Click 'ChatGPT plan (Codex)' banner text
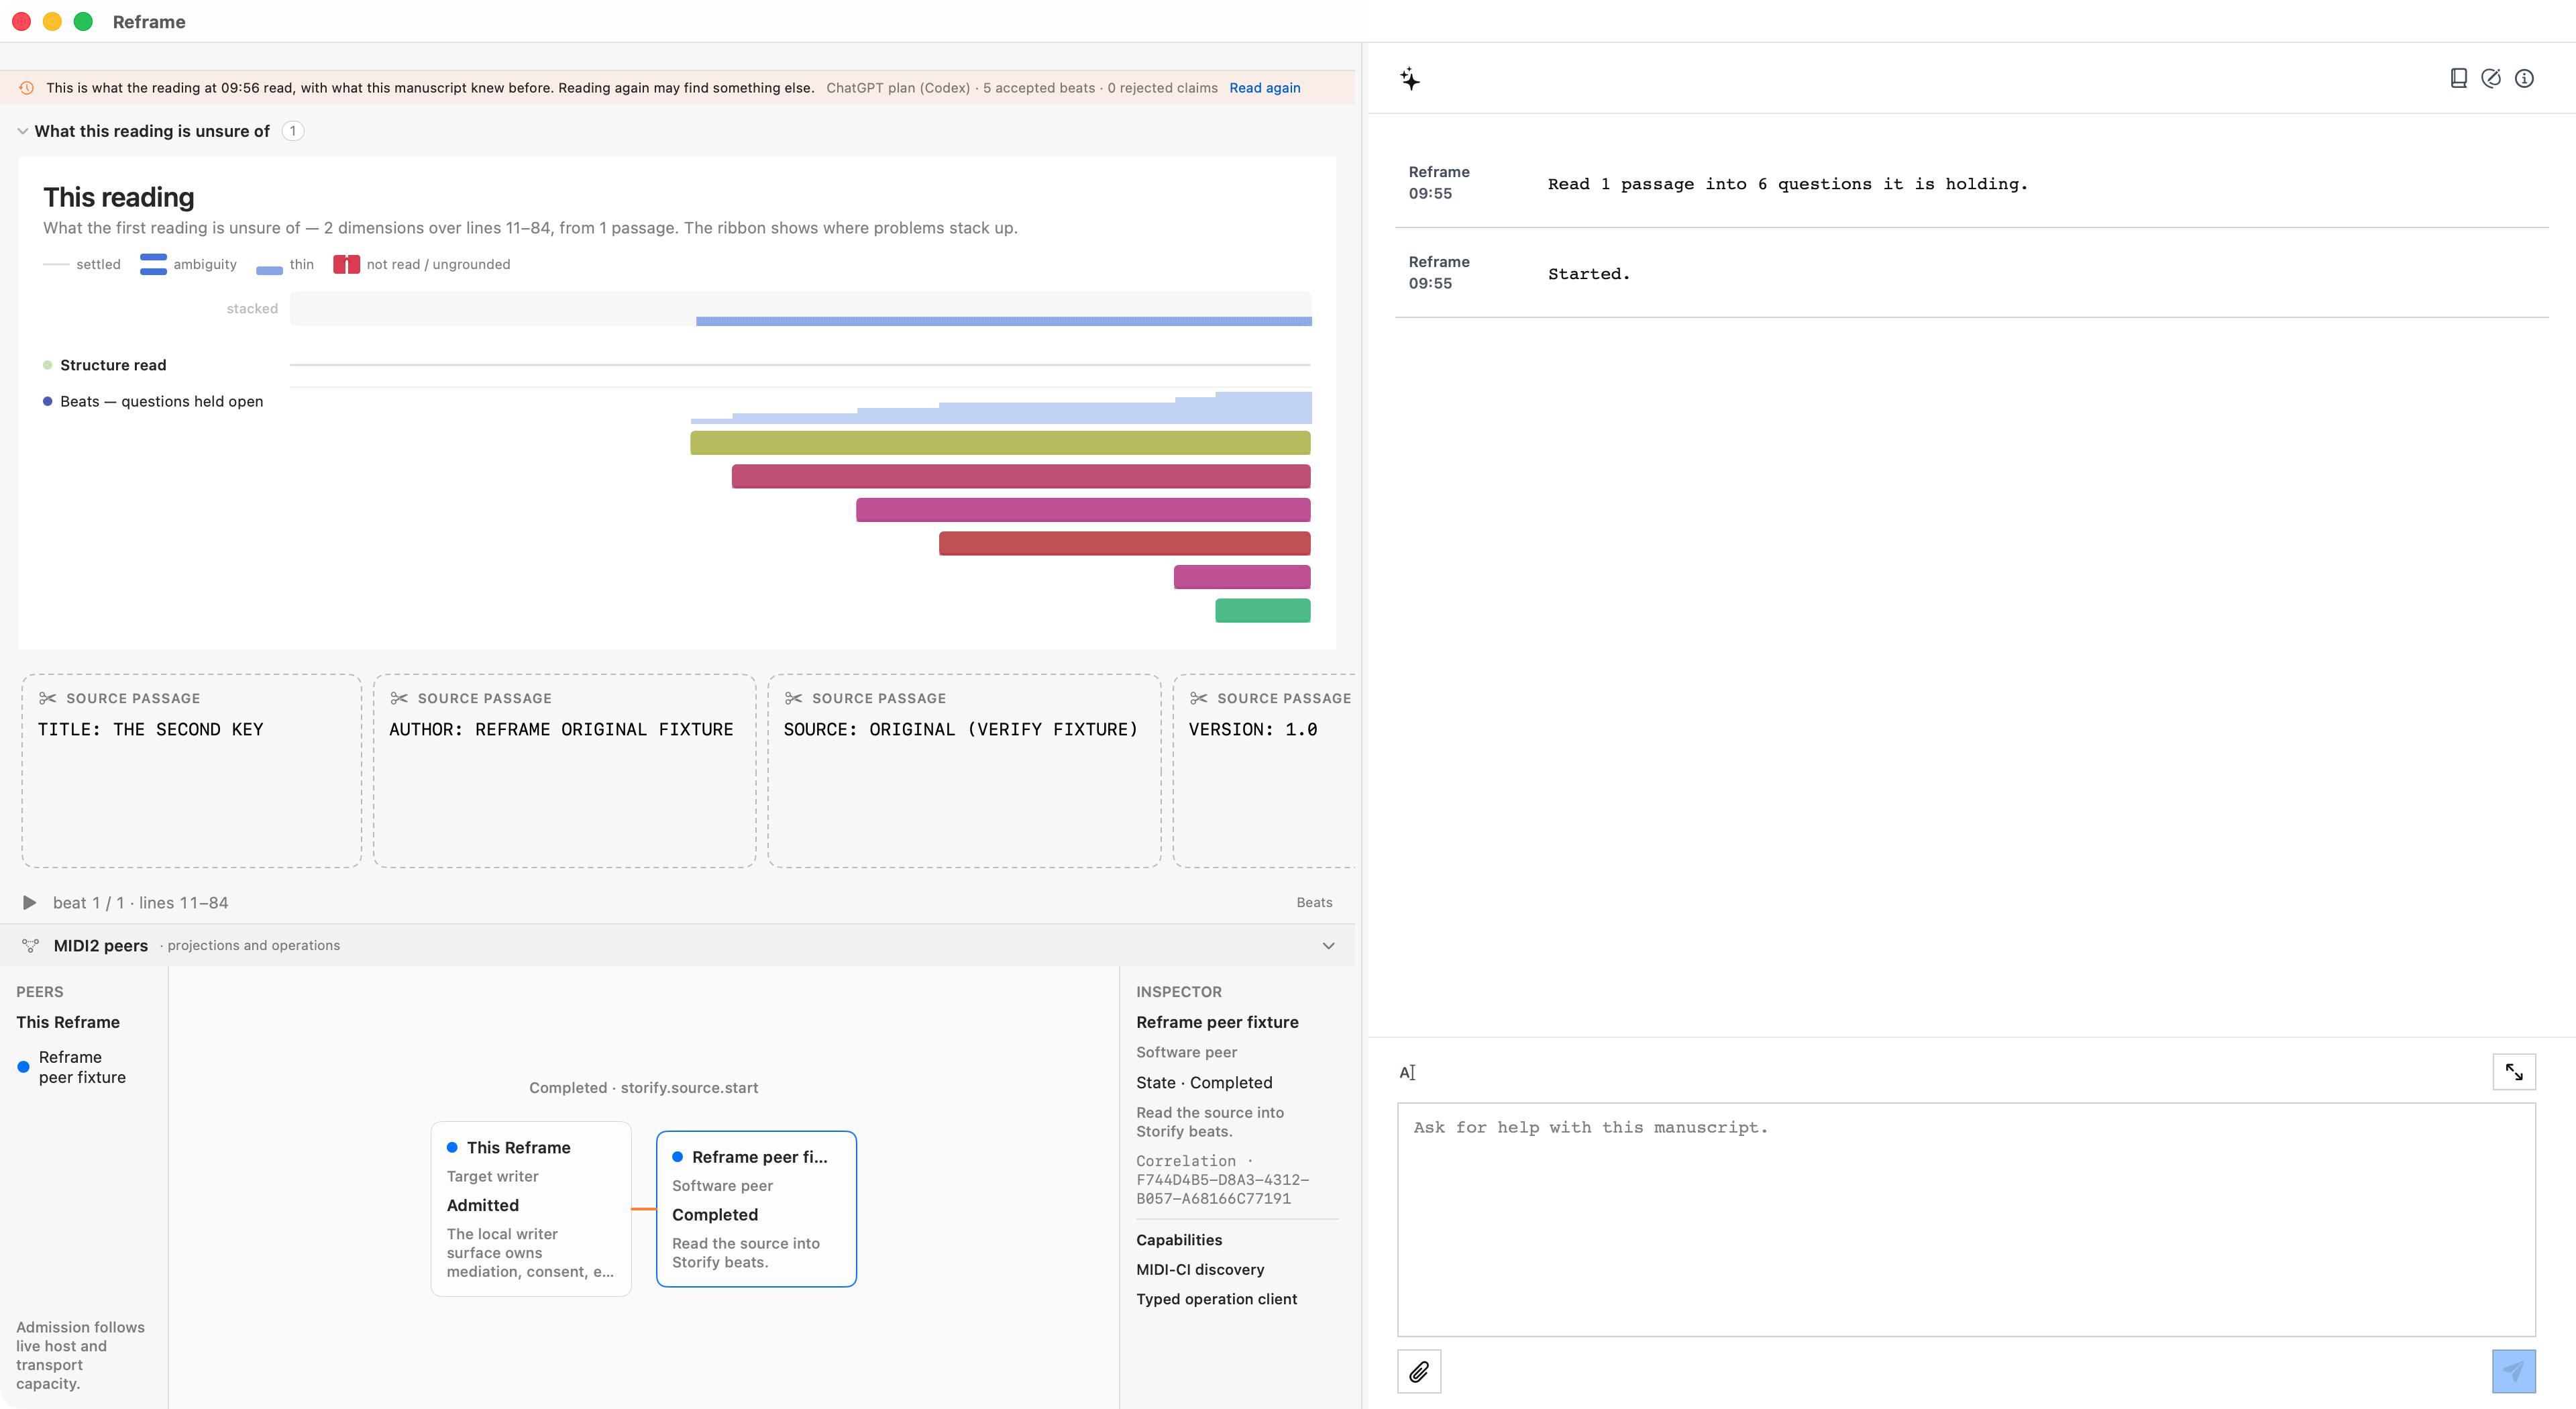The image size is (2576, 1409). click(898, 88)
